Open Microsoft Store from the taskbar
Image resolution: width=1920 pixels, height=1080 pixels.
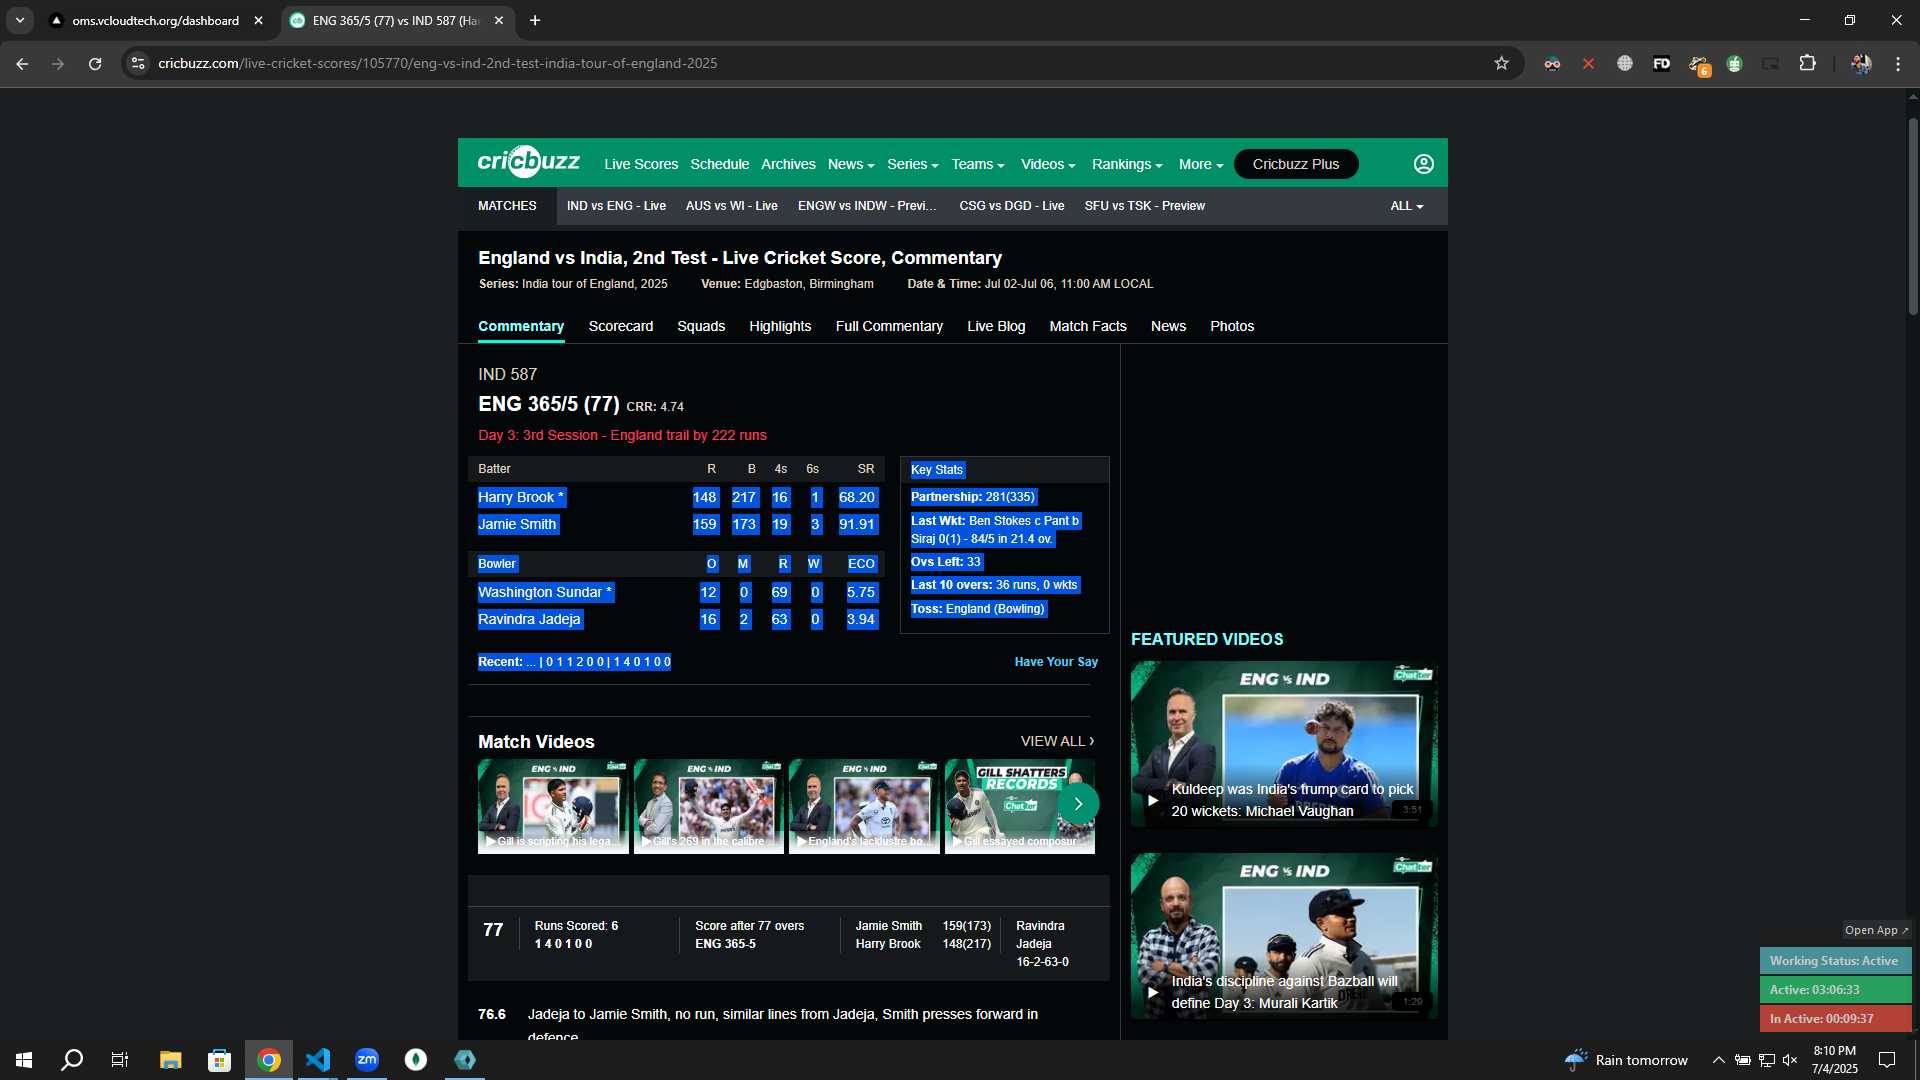[x=219, y=1060]
